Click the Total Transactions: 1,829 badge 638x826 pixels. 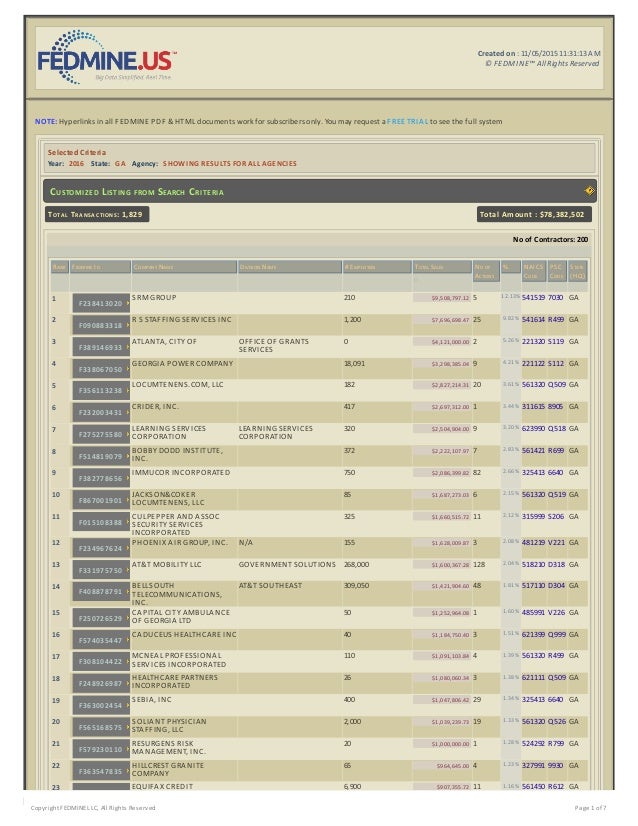point(97,214)
